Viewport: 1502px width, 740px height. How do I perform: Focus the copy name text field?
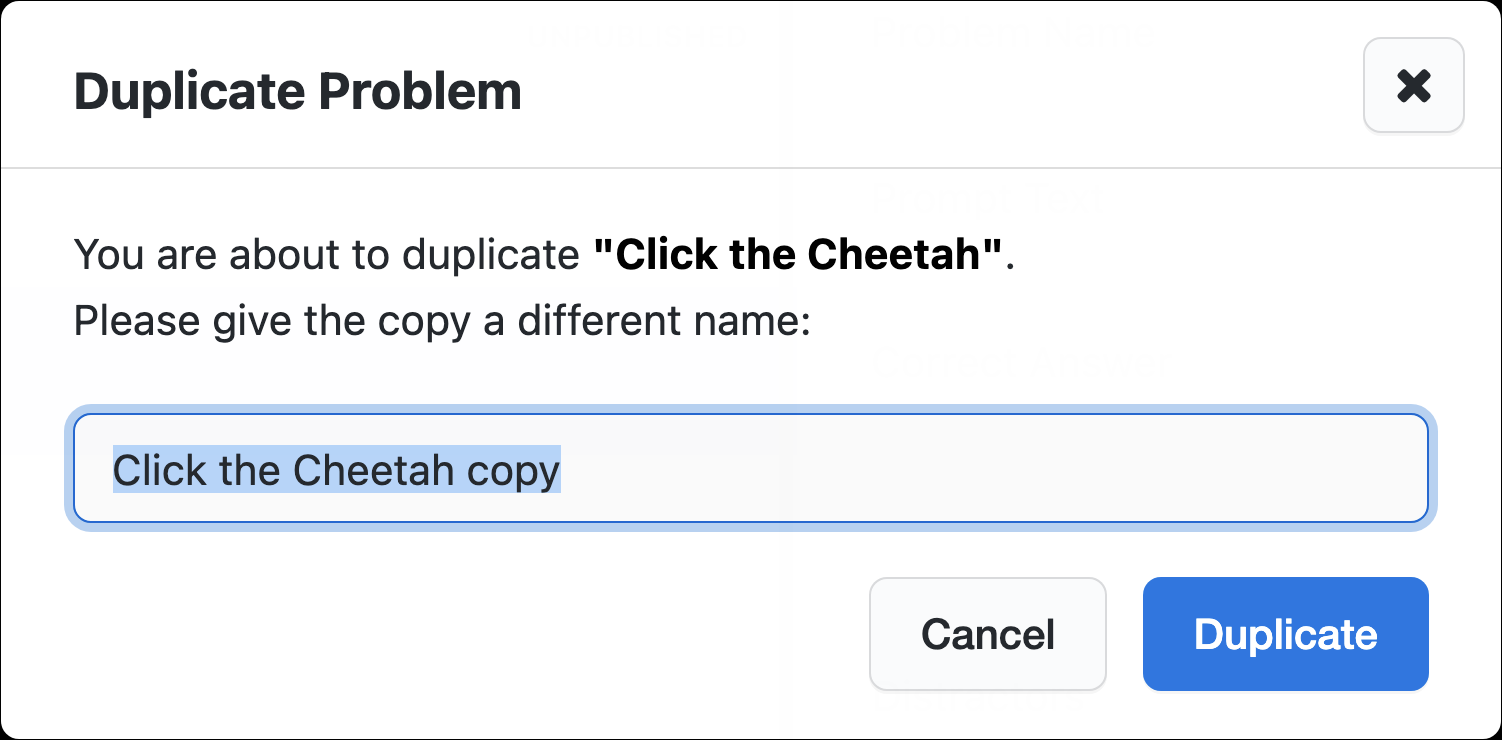click(x=750, y=468)
